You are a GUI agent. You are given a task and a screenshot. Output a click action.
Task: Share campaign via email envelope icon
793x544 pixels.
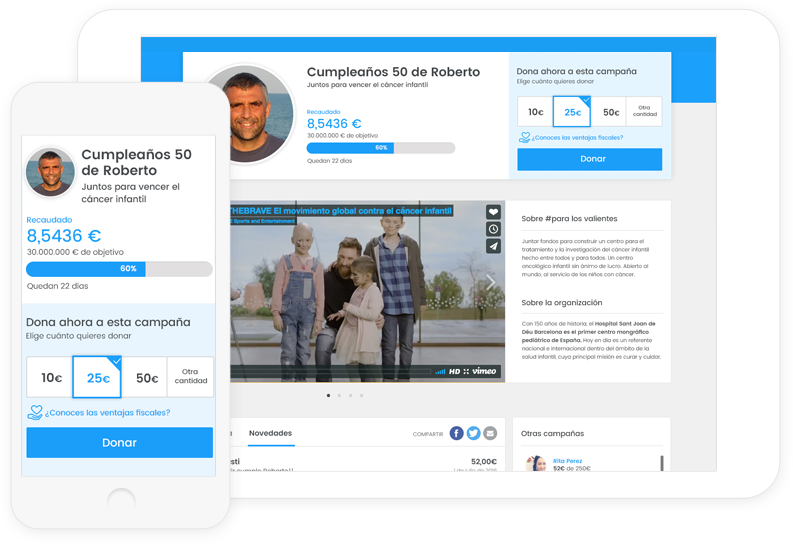[490, 433]
